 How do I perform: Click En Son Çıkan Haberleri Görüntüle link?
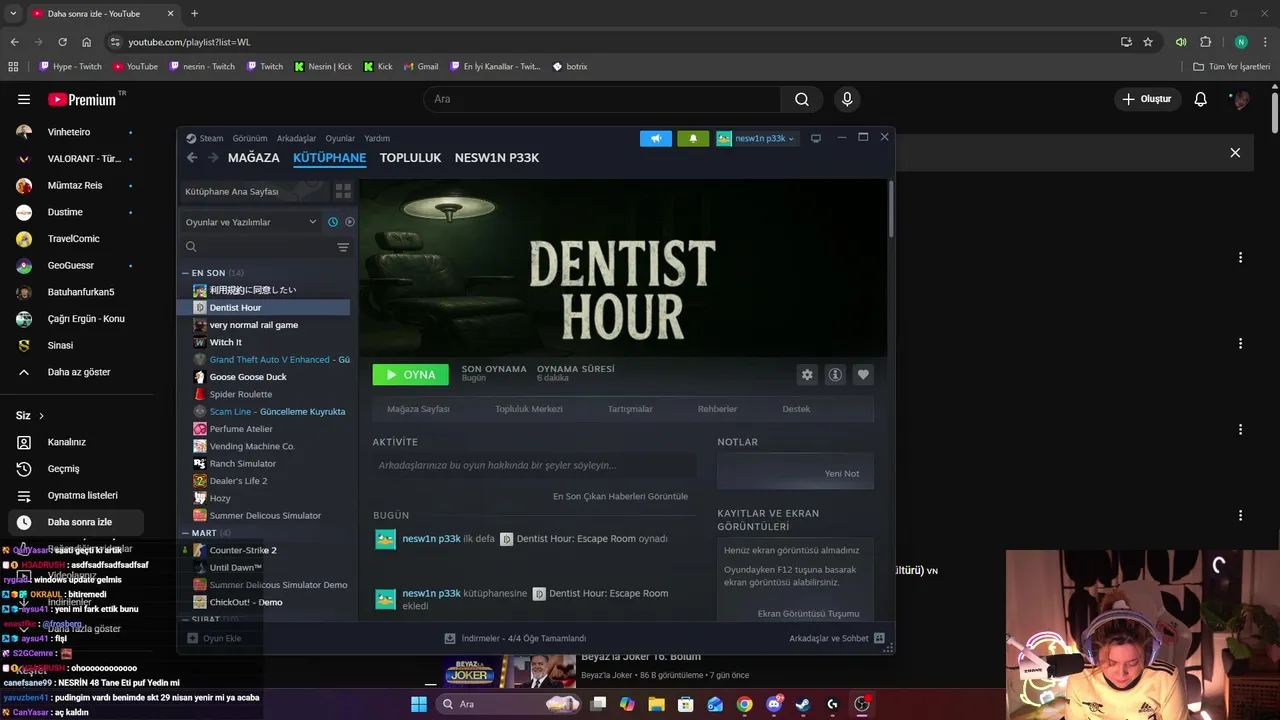[x=620, y=496]
